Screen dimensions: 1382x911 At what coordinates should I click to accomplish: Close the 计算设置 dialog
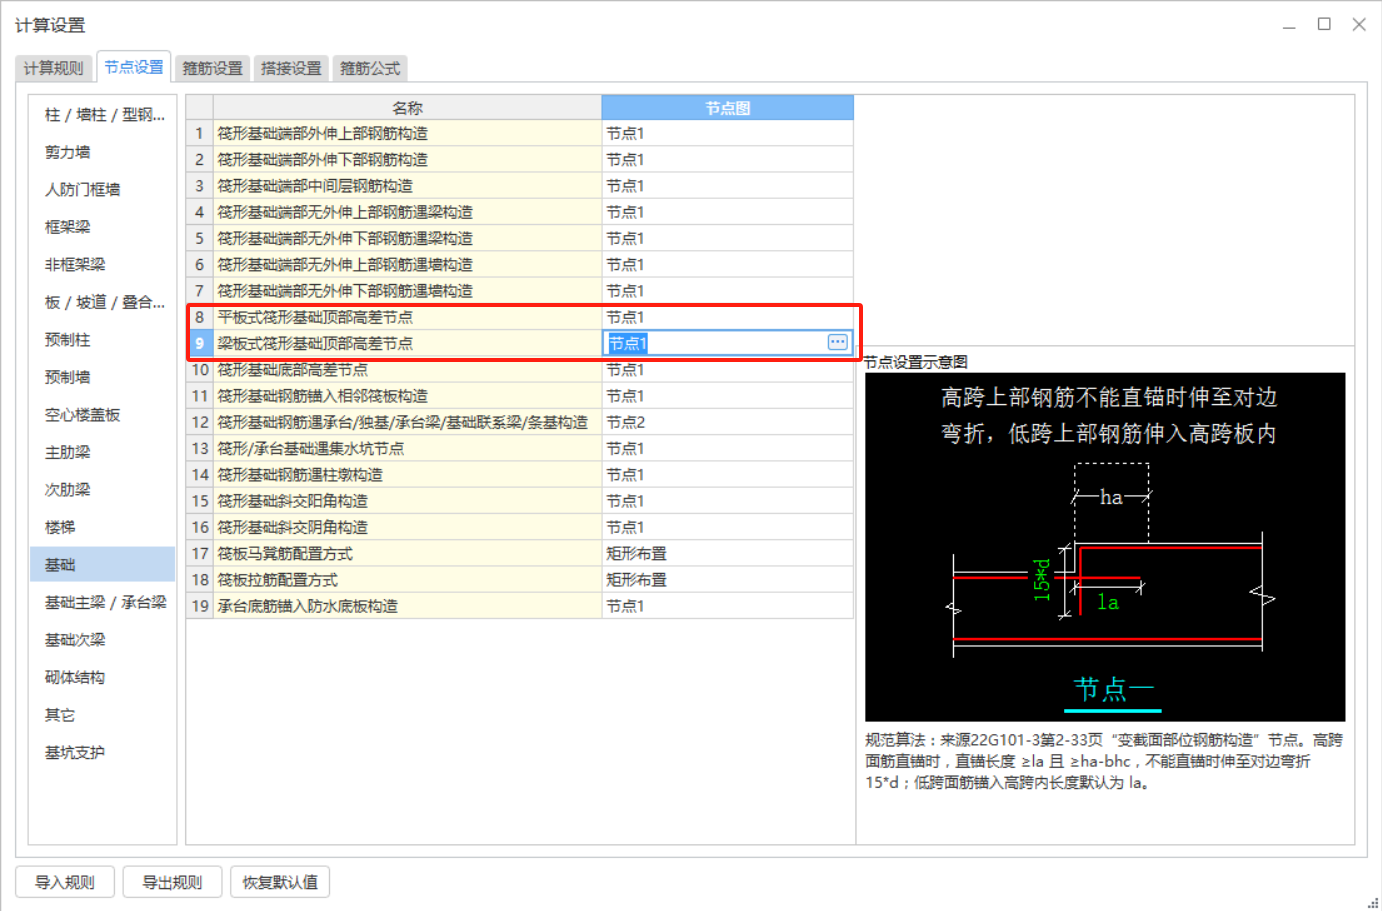pyautogui.click(x=1359, y=24)
